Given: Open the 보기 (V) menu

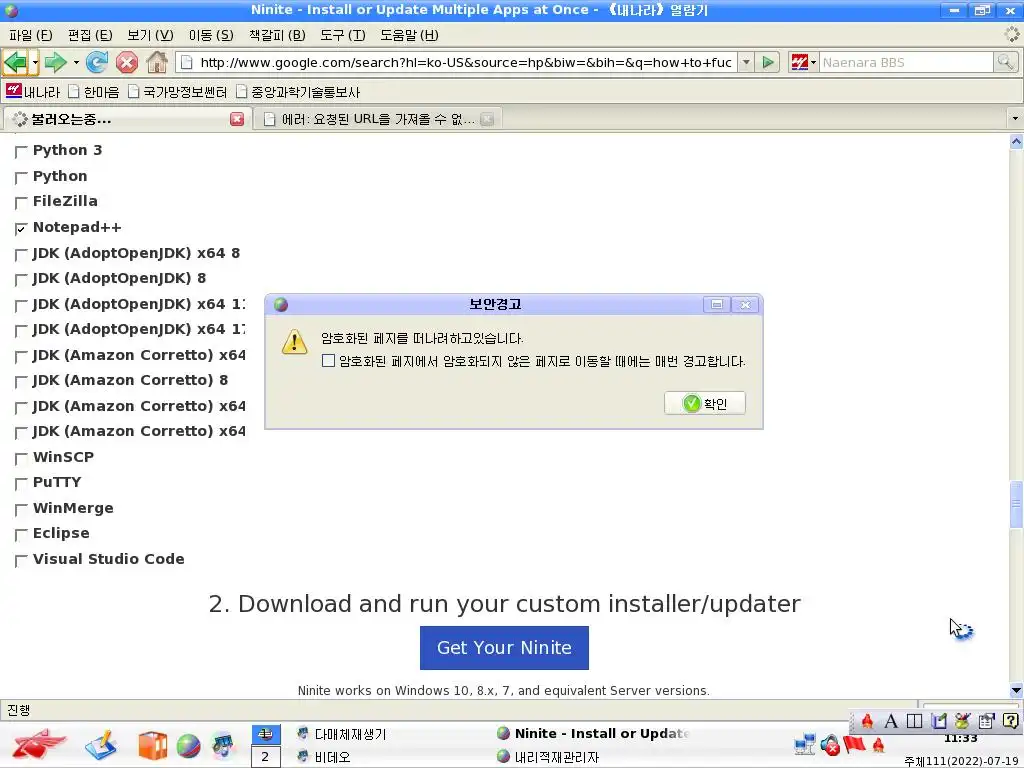Looking at the screenshot, I should [150, 35].
